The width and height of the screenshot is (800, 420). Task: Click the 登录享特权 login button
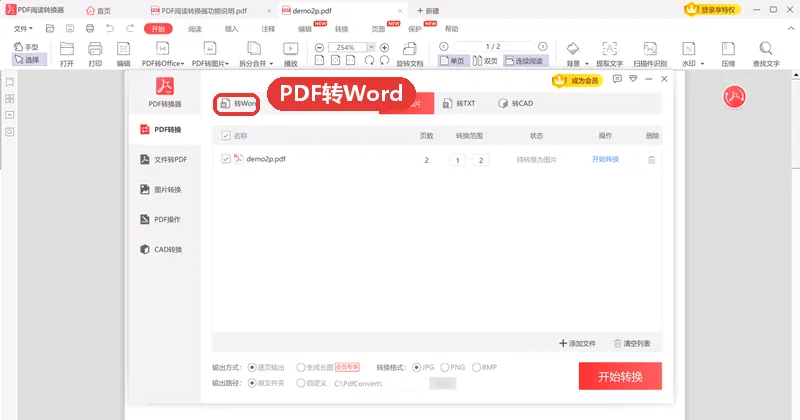712,10
